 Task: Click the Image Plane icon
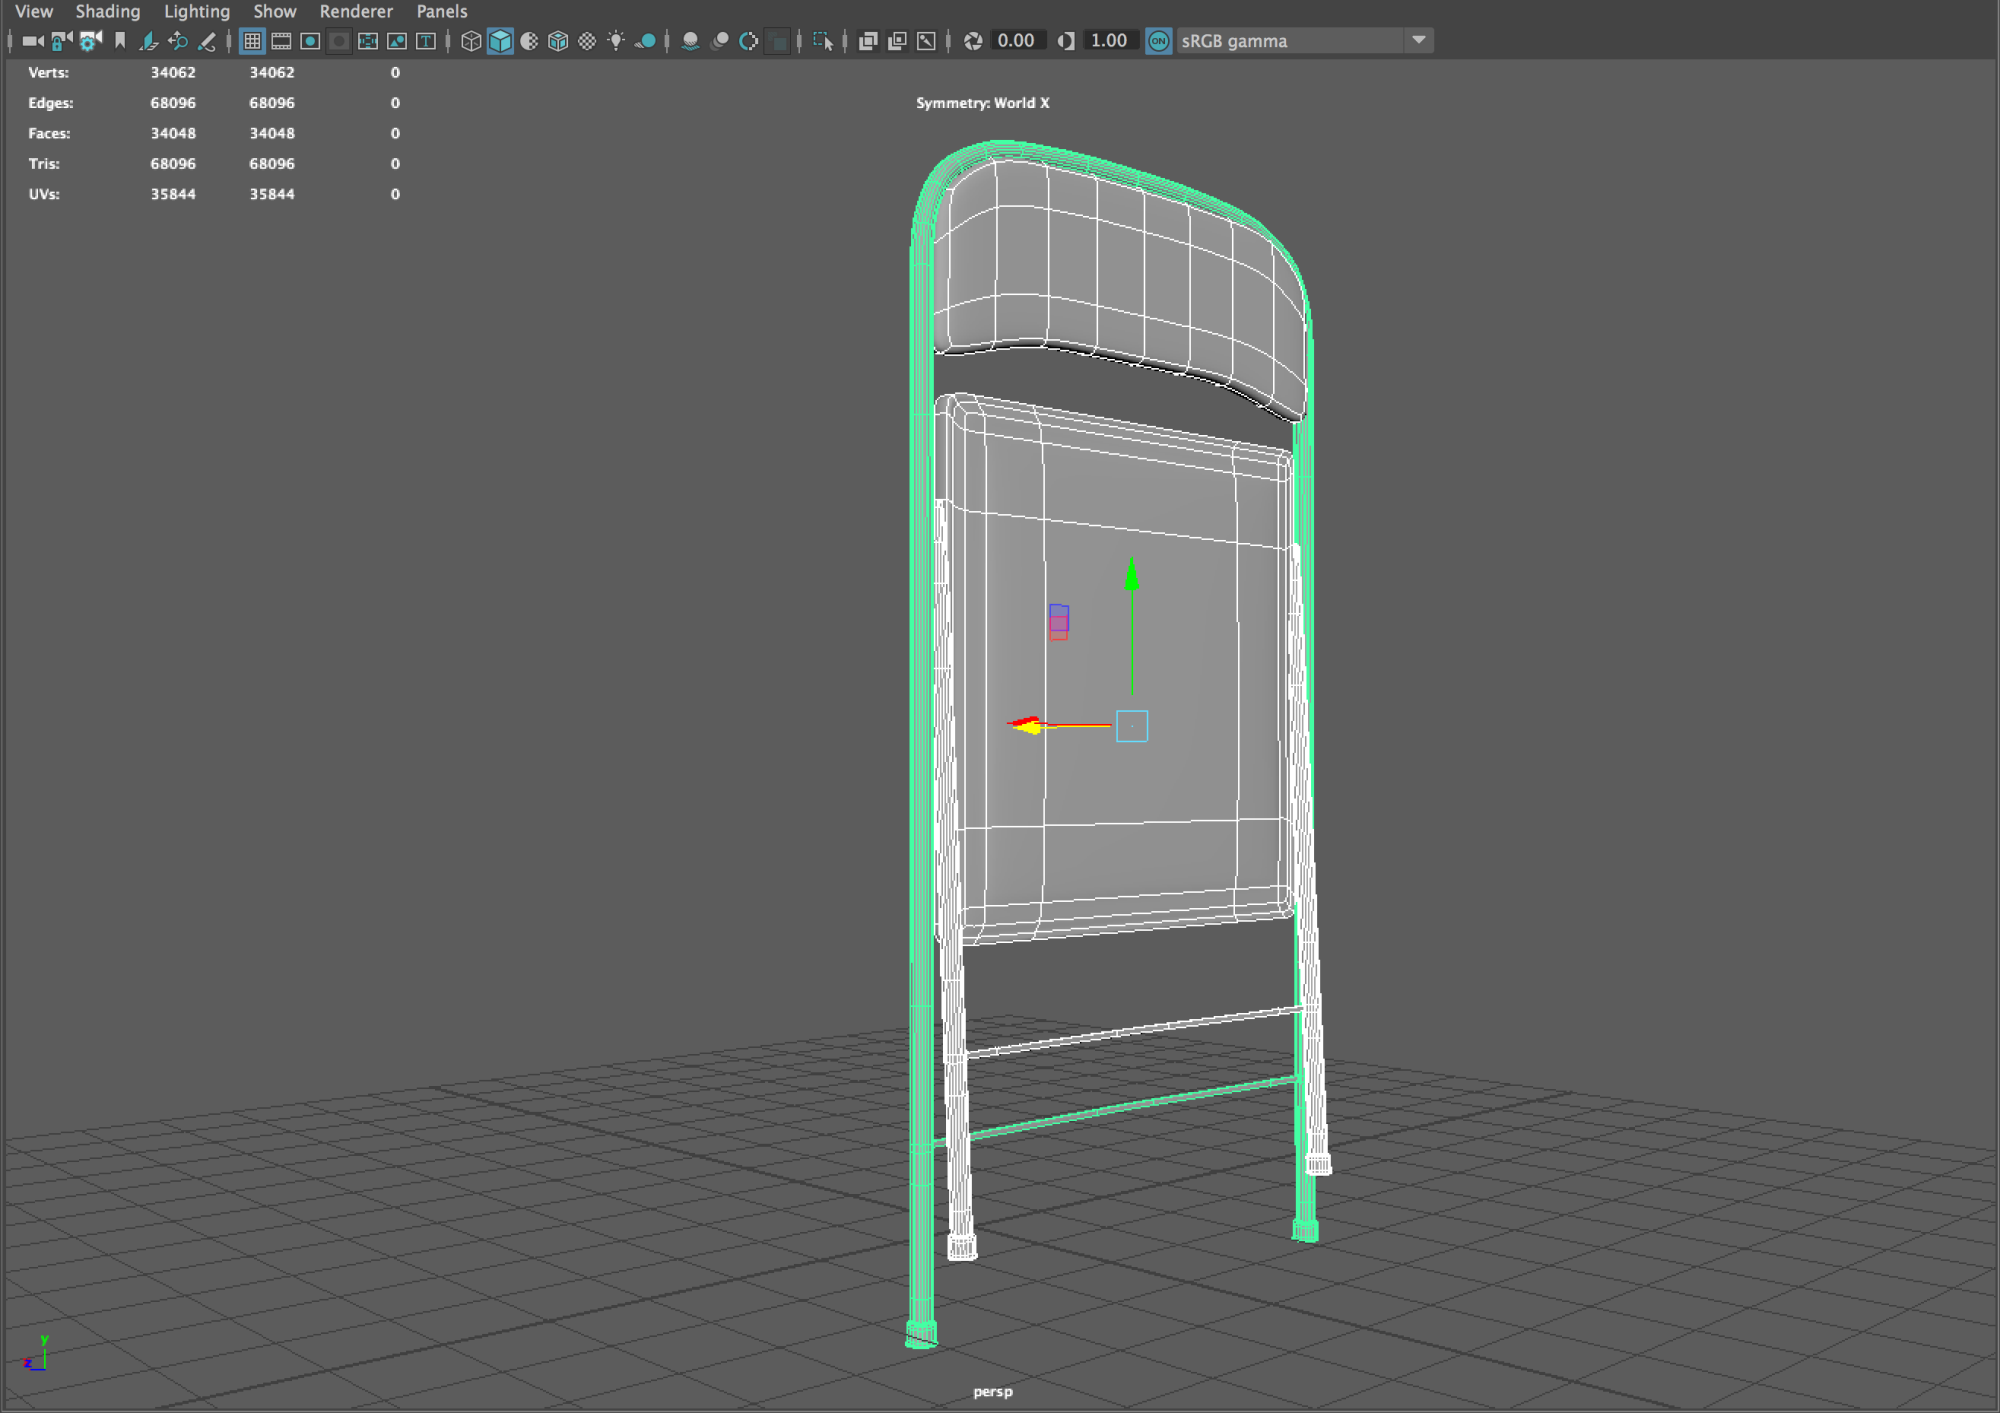click(x=149, y=41)
